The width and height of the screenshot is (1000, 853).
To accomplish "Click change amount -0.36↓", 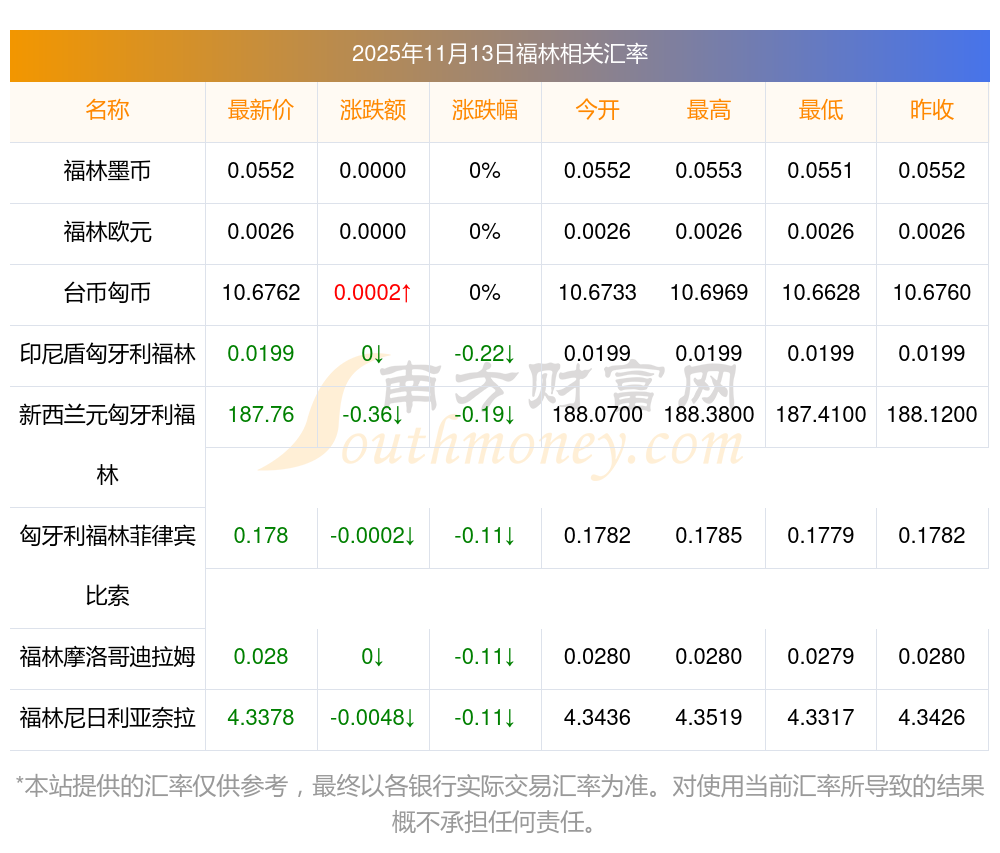I will coord(372,414).
